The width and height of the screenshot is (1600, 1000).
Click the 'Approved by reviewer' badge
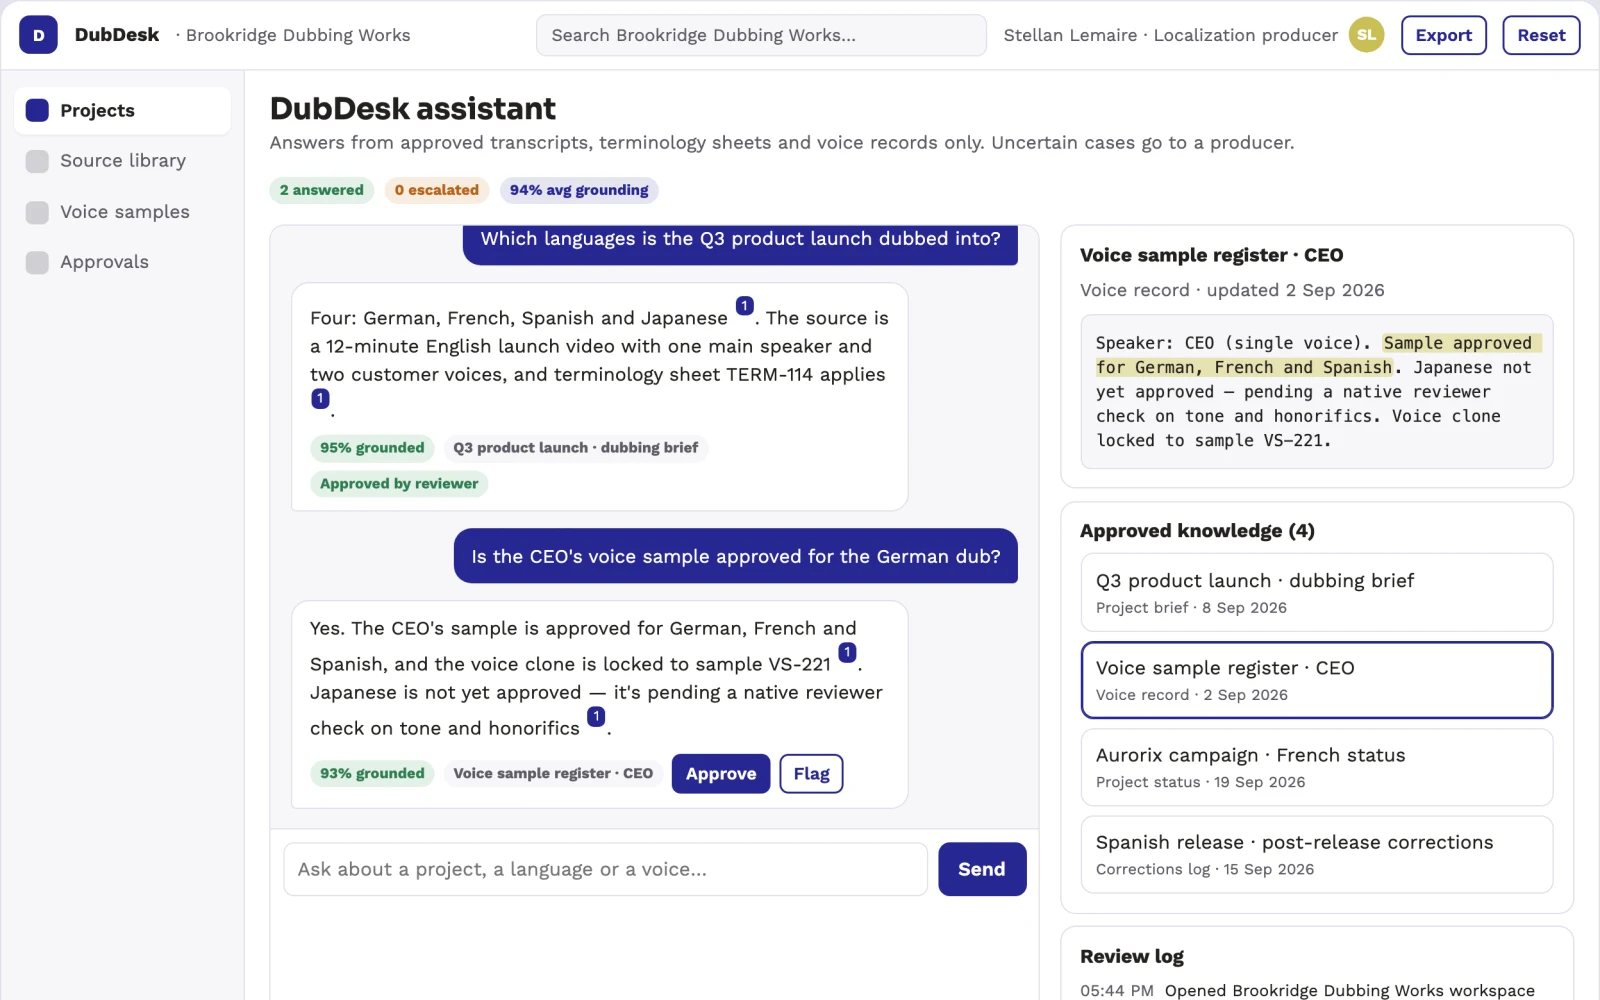click(399, 484)
